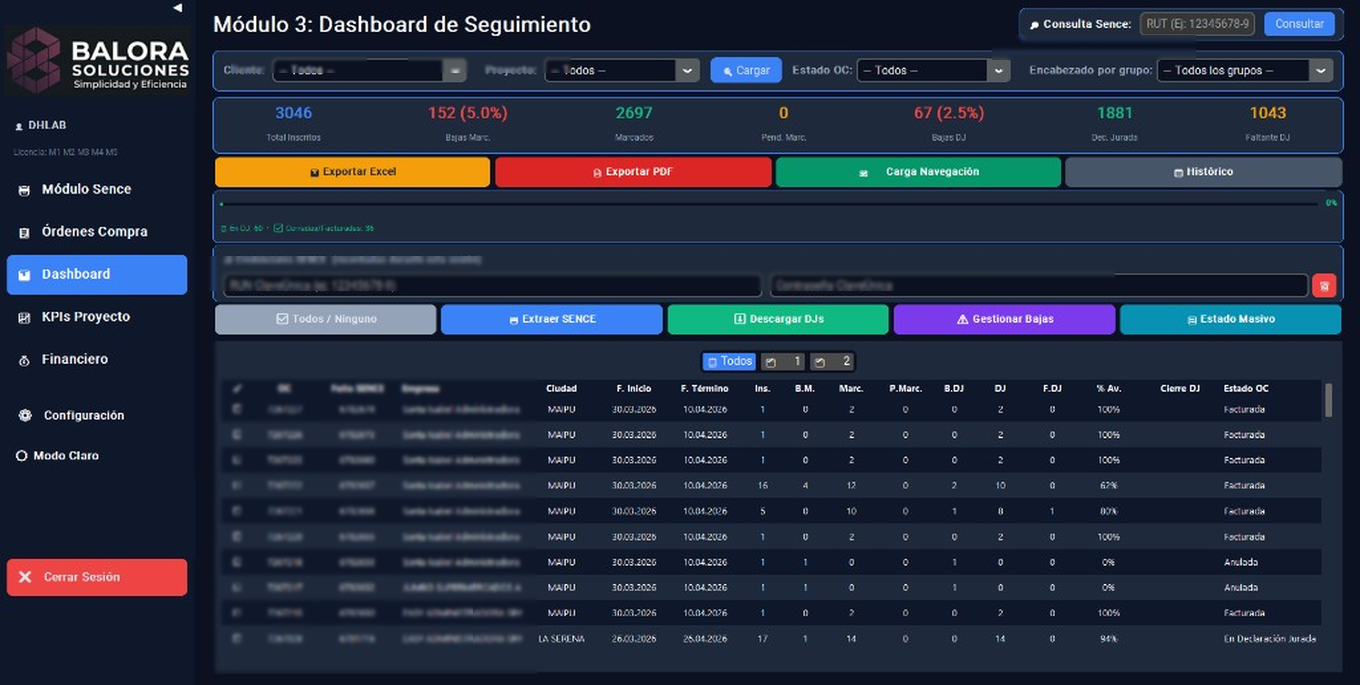Viewport: 1360px width, 685px height.
Task: Switch to tab 2 above the table
Action: coord(832,361)
